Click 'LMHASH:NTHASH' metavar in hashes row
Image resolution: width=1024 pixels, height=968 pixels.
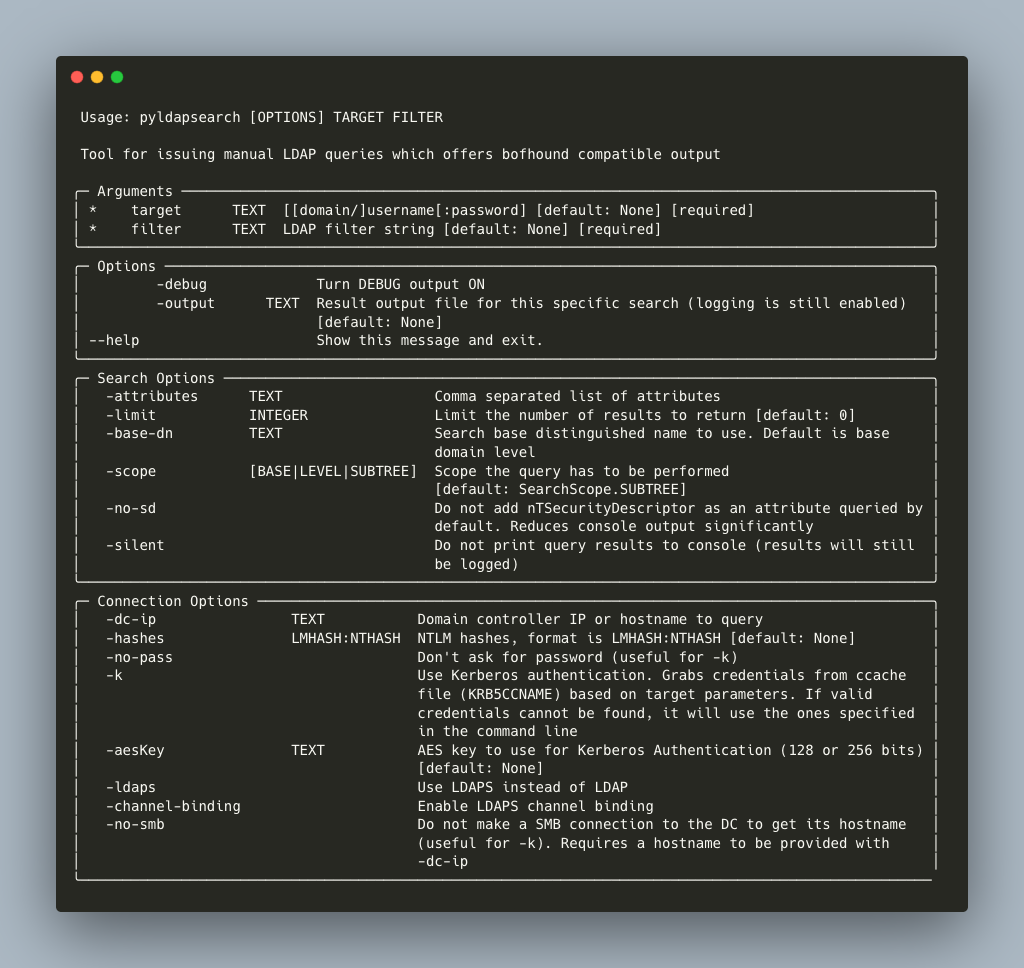pyautogui.click(x=345, y=639)
